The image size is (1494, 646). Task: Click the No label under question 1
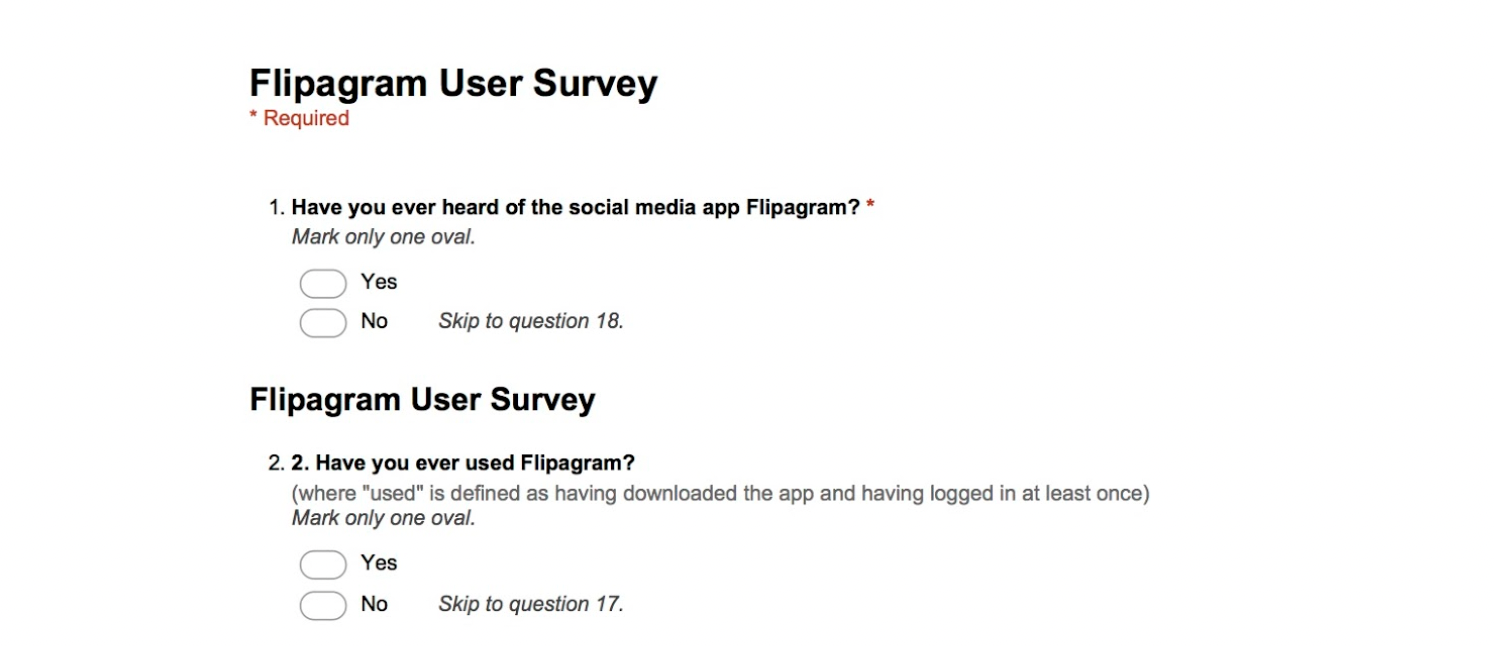coord(374,321)
